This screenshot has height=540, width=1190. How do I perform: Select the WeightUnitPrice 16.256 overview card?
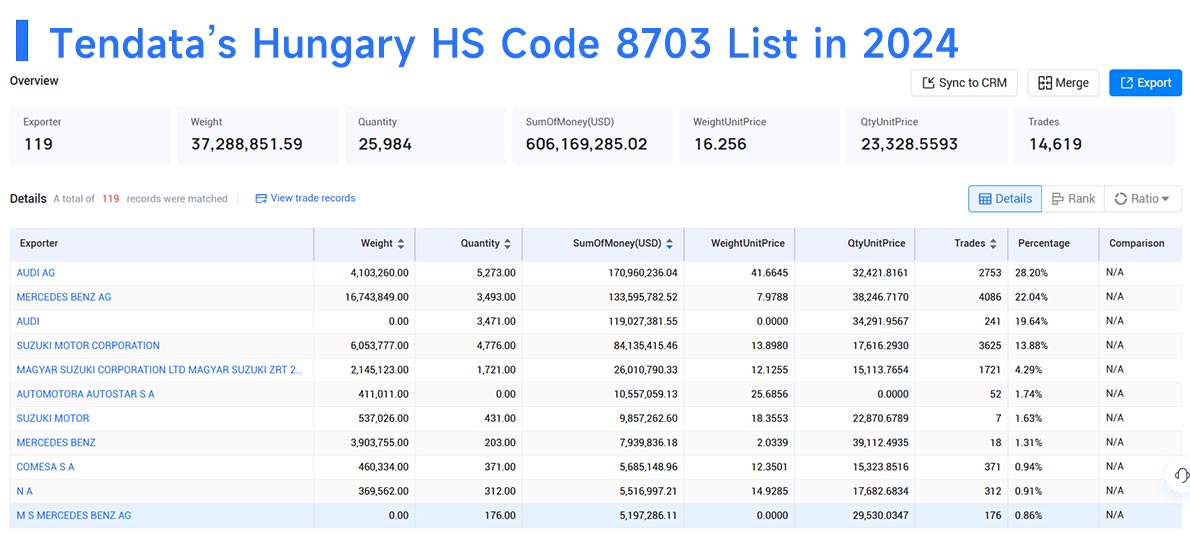click(x=760, y=135)
